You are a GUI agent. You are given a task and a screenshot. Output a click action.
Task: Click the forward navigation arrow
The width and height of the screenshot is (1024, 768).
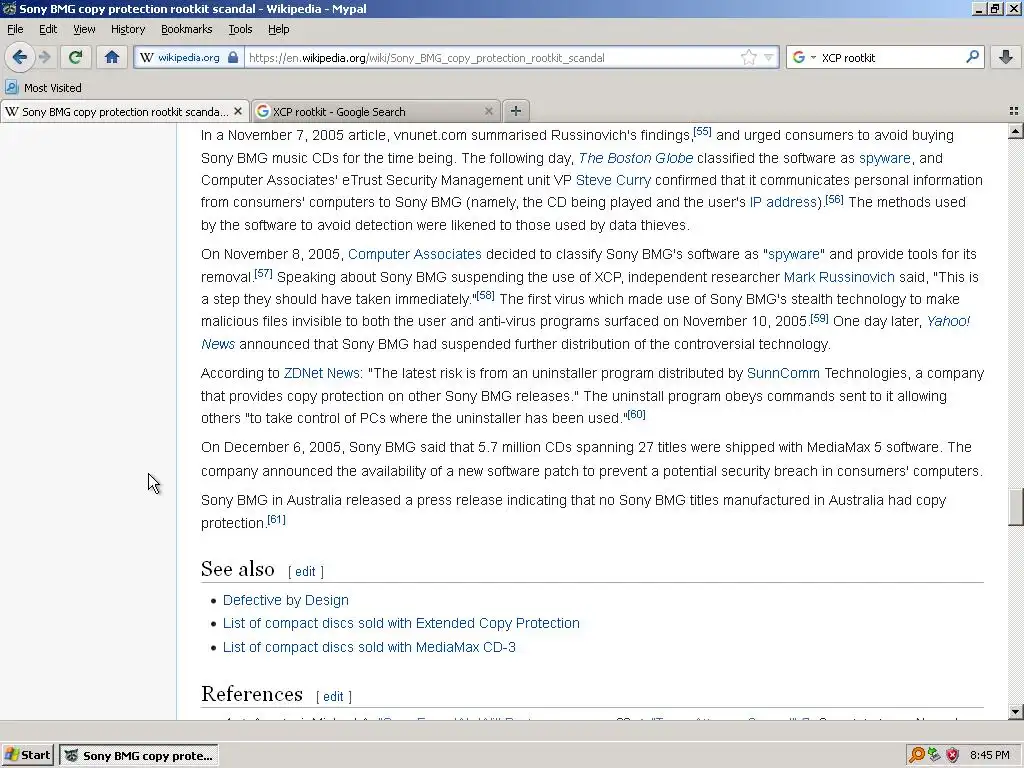pos(44,57)
